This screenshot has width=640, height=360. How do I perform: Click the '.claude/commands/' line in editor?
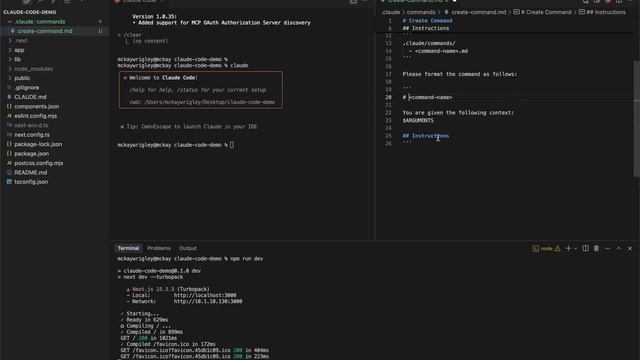(429, 43)
